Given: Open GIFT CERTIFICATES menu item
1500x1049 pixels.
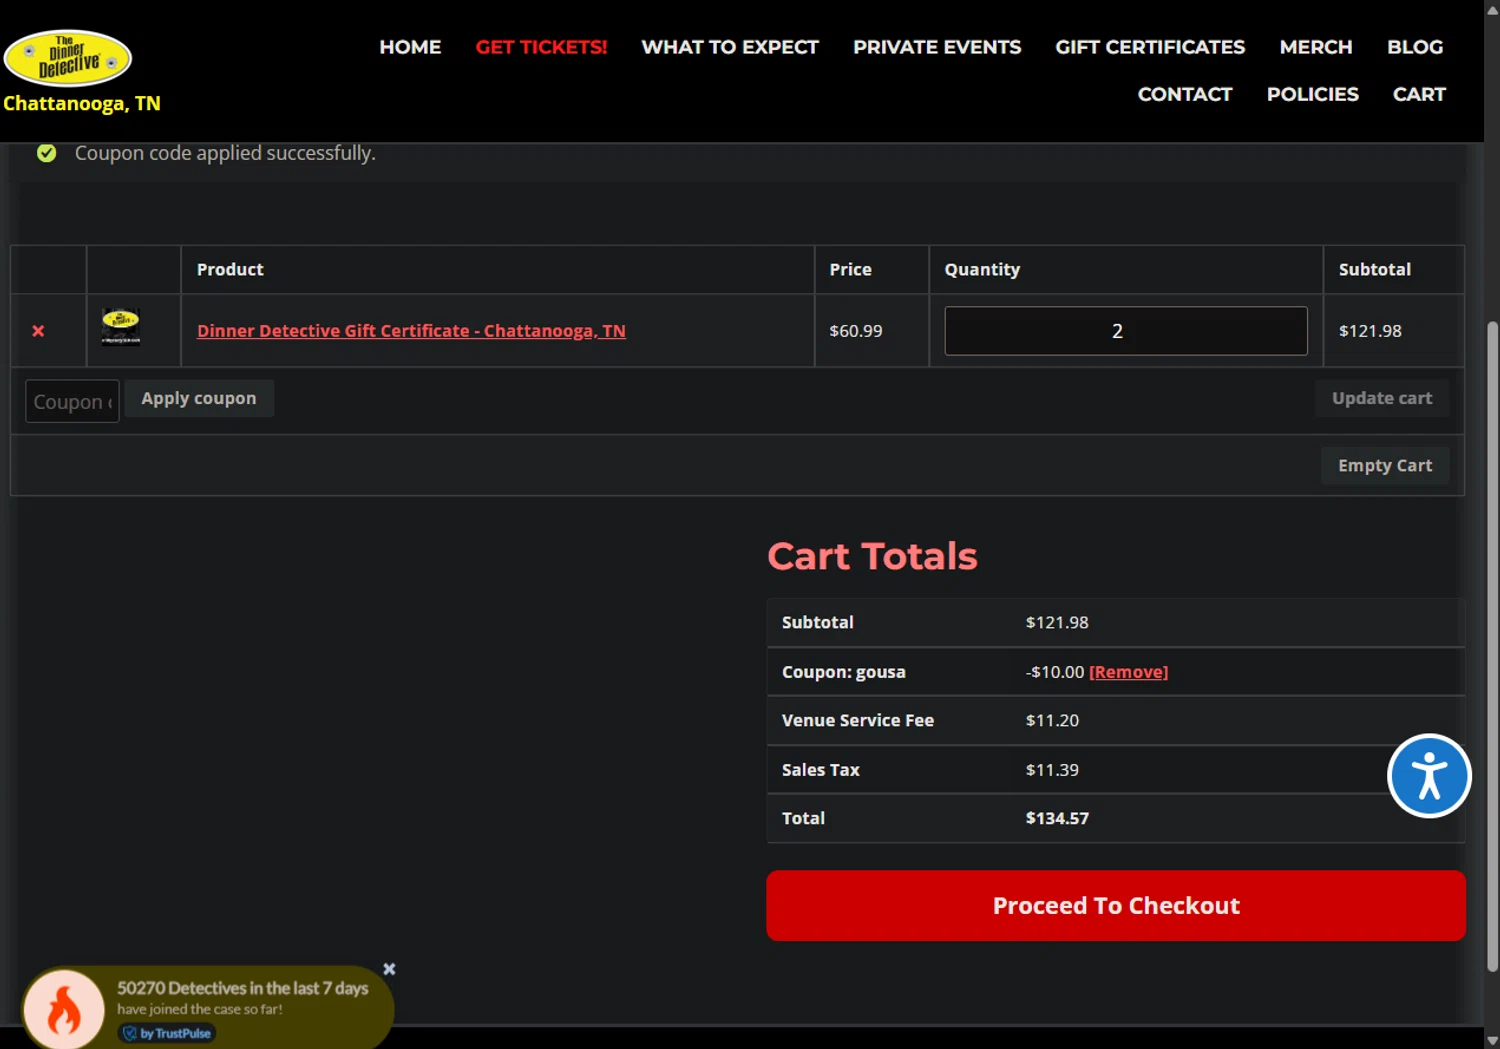Looking at the screenshot, I should 1150,47.
